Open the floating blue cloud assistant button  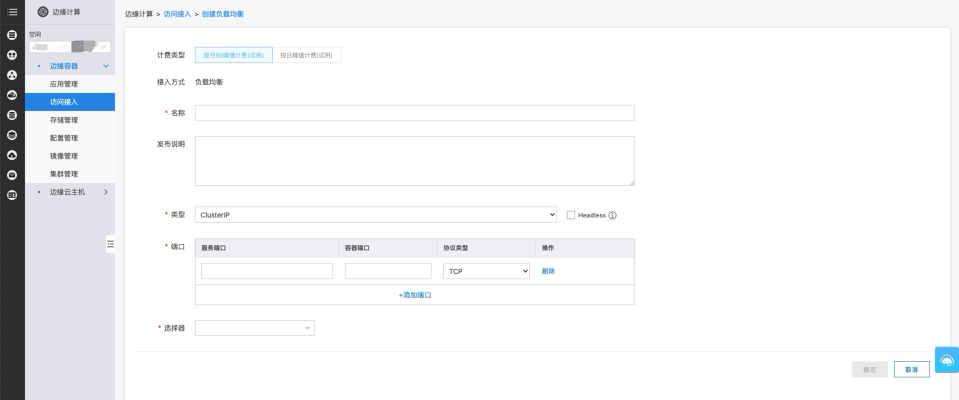pos(946,360)
